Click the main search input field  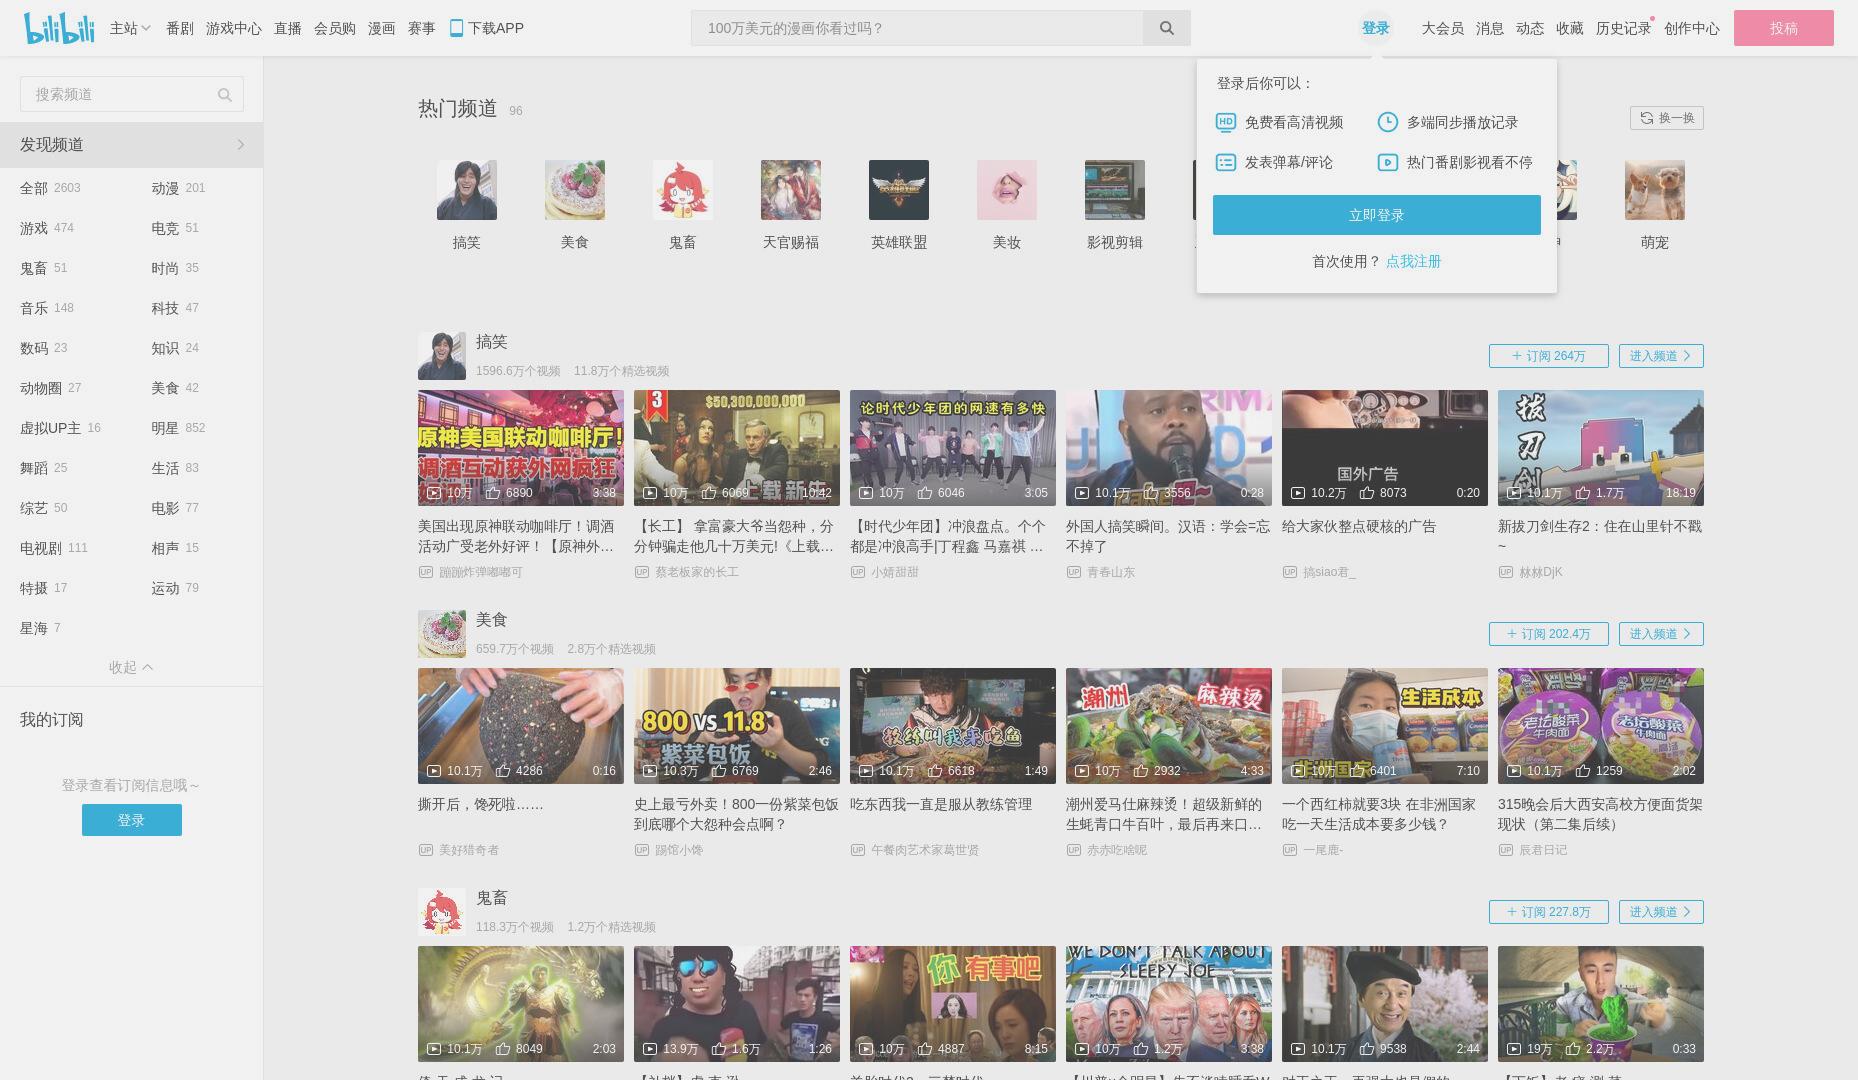(x=917, y=28)
